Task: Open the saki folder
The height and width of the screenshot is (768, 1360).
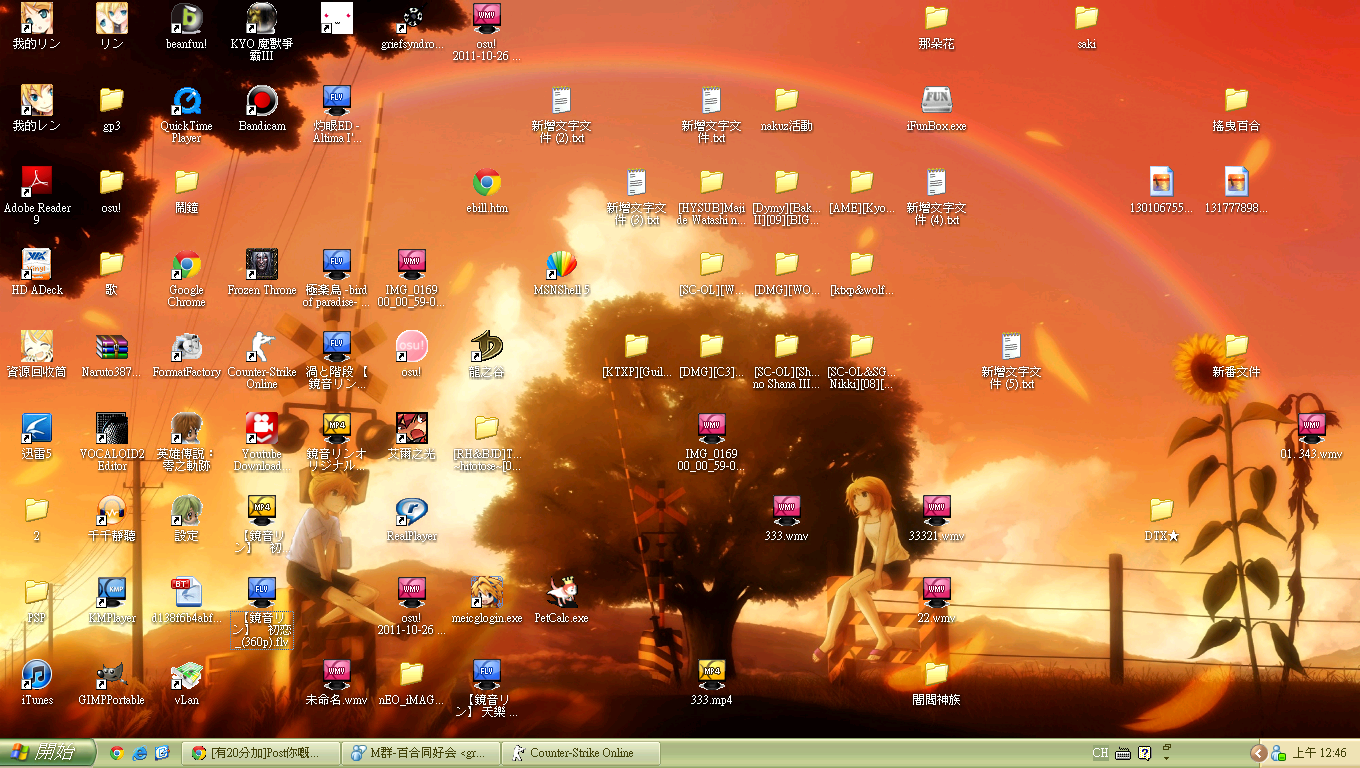Action: tap(1086, 18)
